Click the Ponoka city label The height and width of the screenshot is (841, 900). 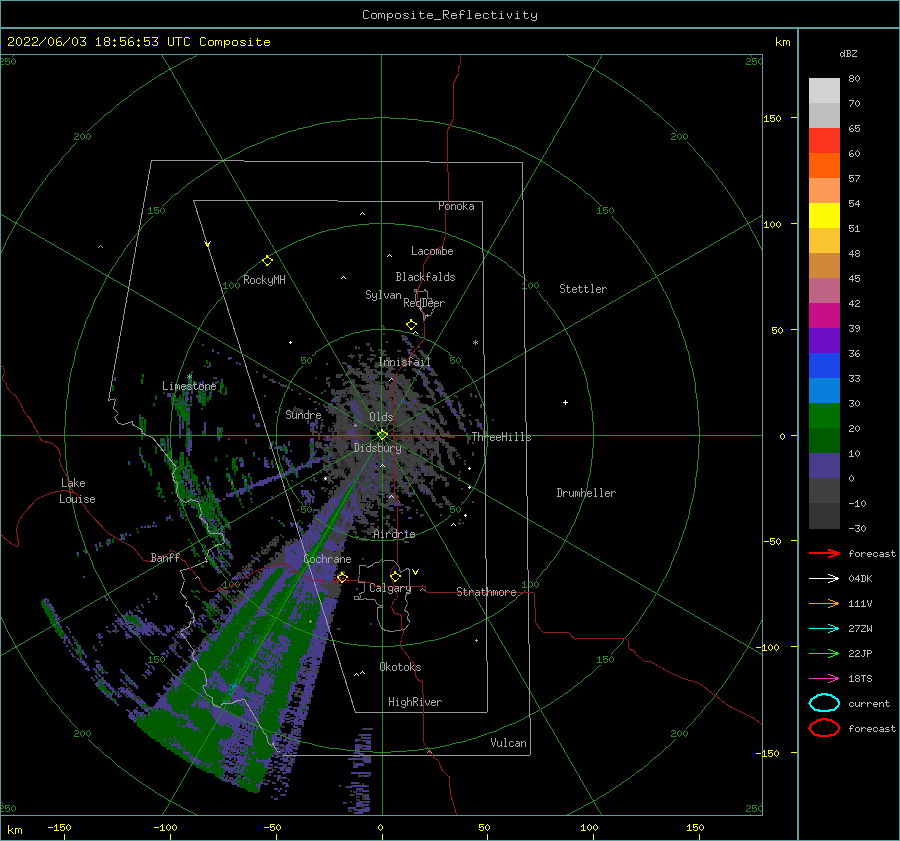click(x=456, y=206)
